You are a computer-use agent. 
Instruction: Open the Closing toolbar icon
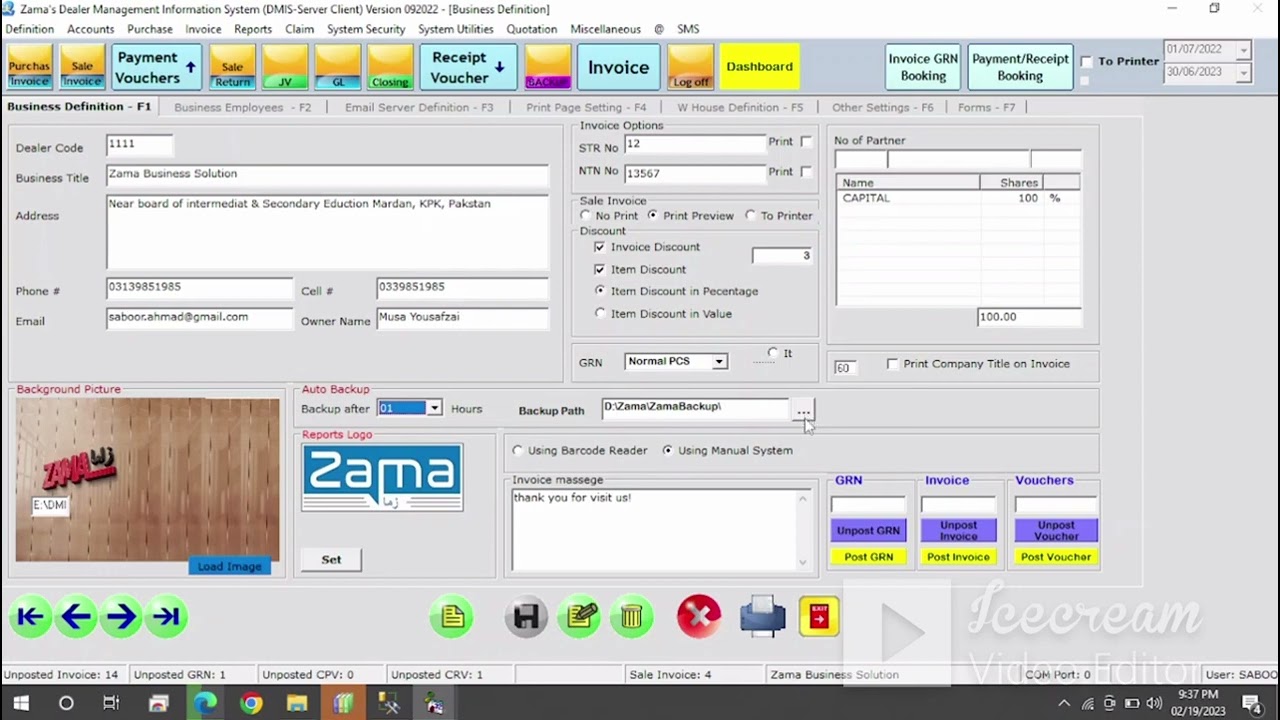click(389, 67)
